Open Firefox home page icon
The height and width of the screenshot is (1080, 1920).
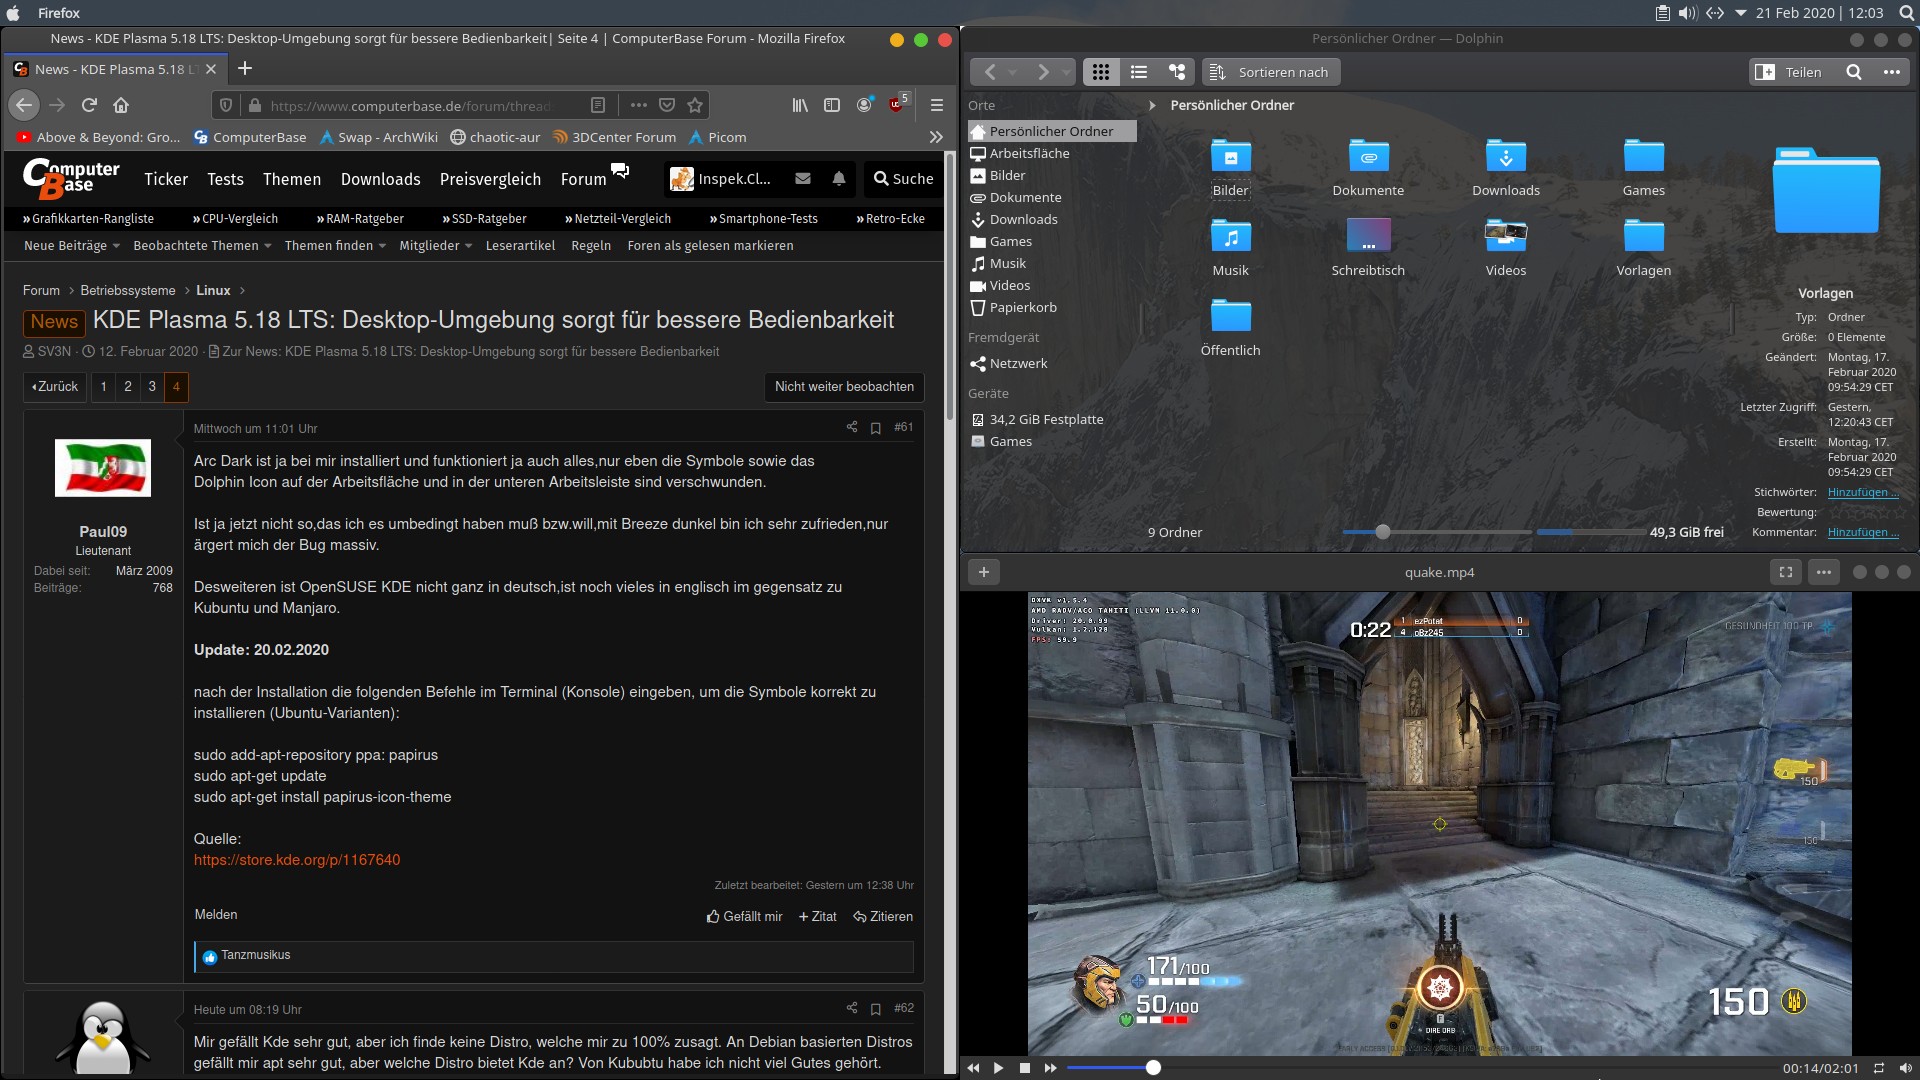[121, 105]
